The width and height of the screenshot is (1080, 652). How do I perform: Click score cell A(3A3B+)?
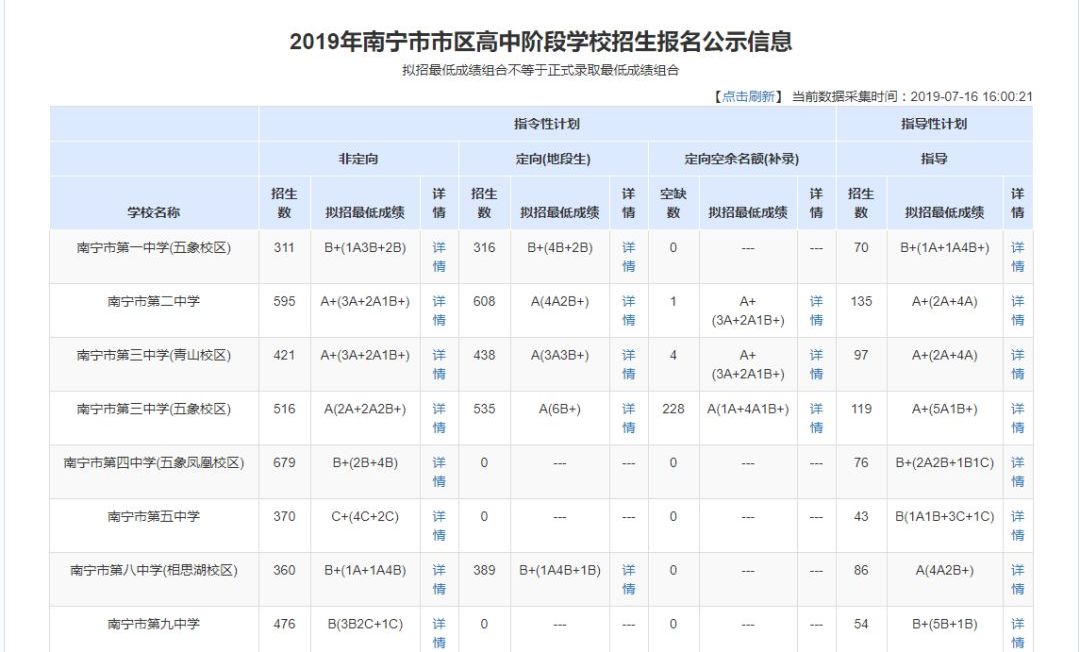(x=559, y=355)
